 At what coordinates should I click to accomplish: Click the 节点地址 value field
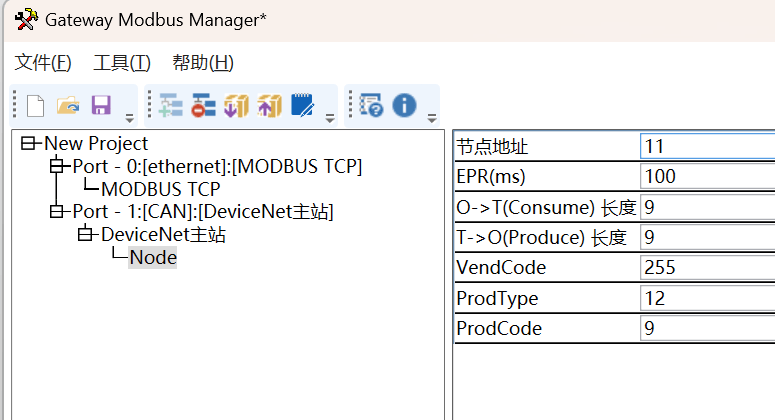pyautogui.click(x=707, y=146)
